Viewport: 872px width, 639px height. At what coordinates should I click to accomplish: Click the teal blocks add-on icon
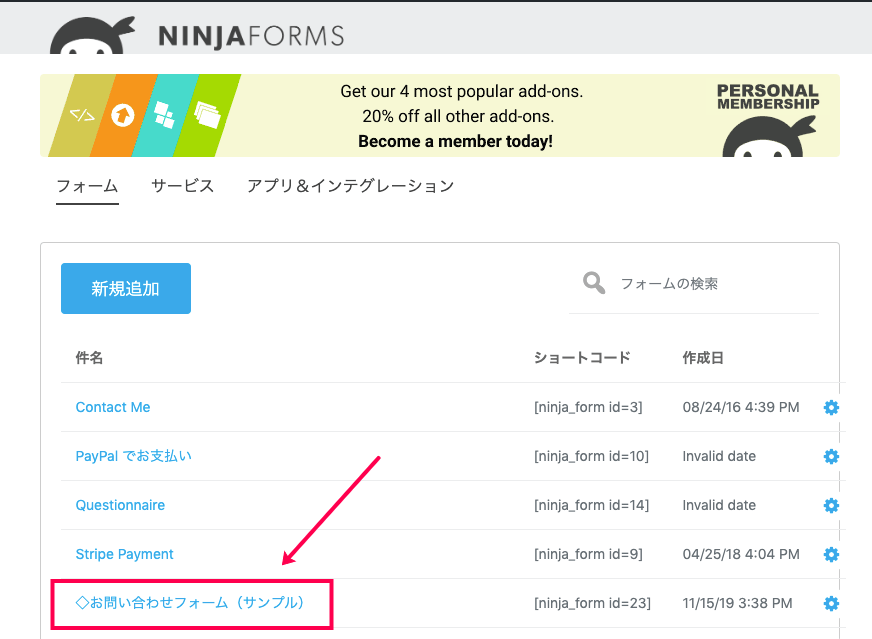point(164,115)
